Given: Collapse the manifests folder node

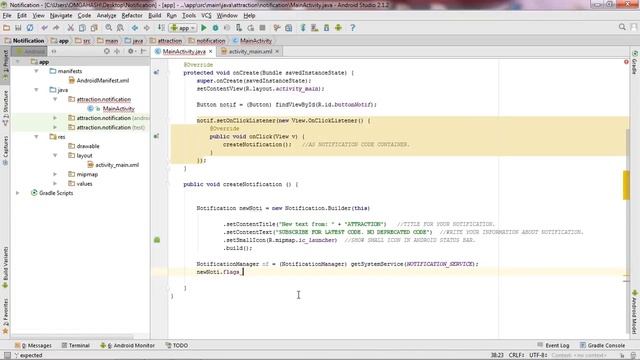Looking at the screenshot, I should [36, 71].
